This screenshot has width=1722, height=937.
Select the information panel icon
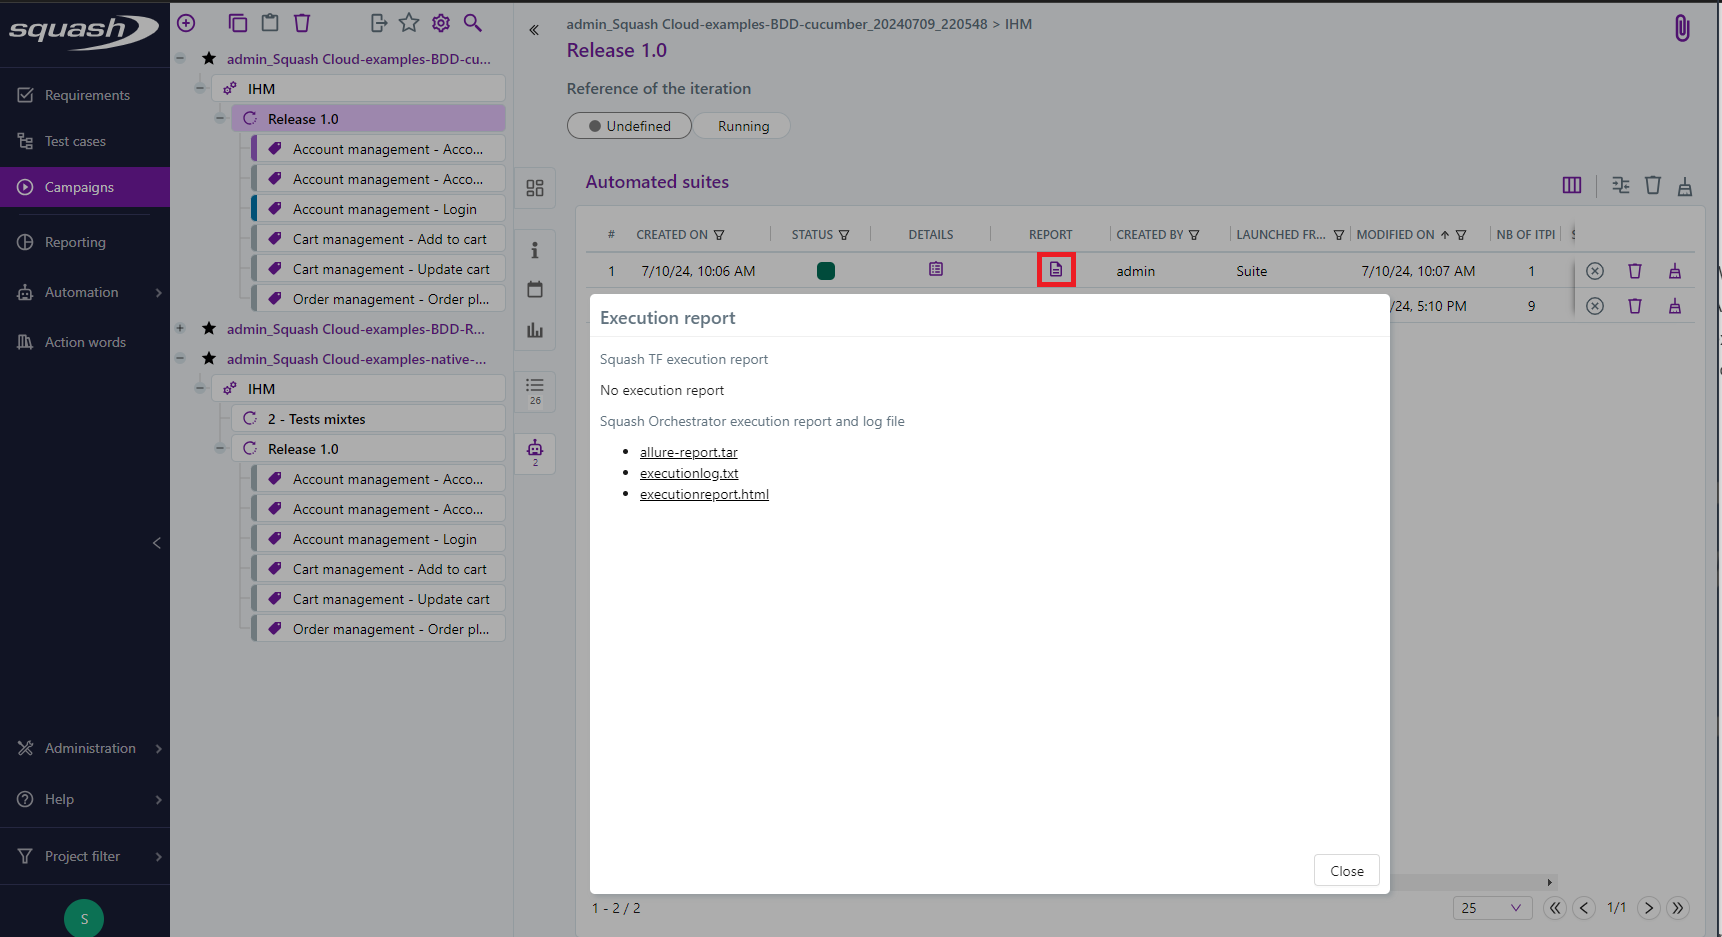coord(535,249)
